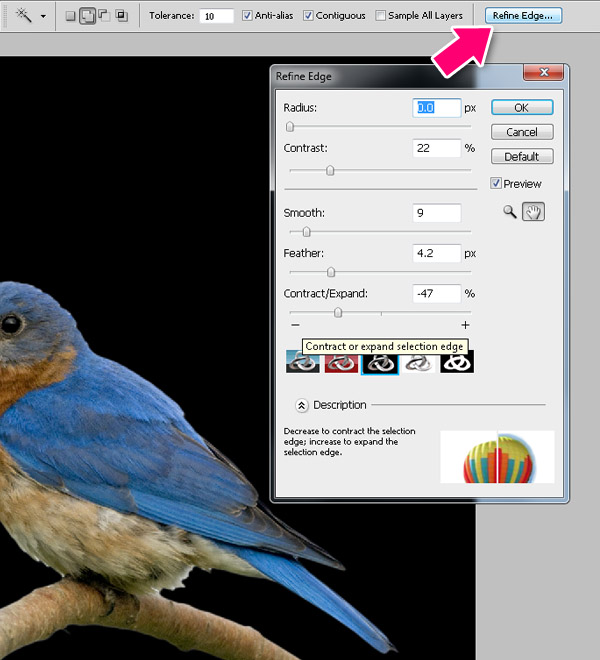The width and height of the screenshot is (600, 660).
Task: Select the Magic Wand tool icon
Action: pyautogui.click(x=22, y=16)
